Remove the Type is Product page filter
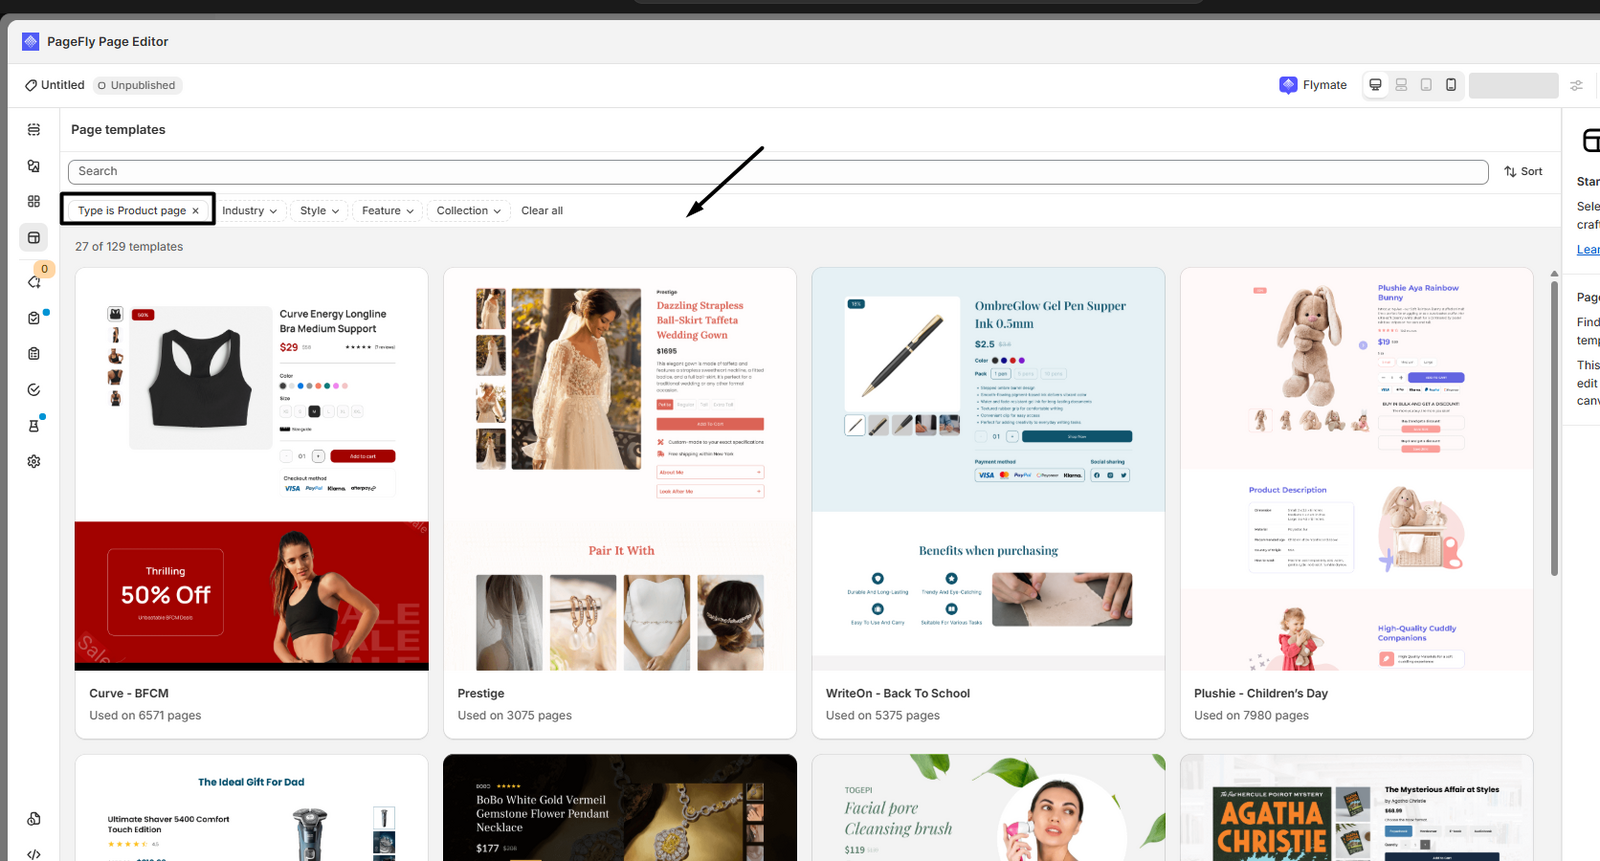Viewport: 1600px width, 861px height. tap(195, 211)
